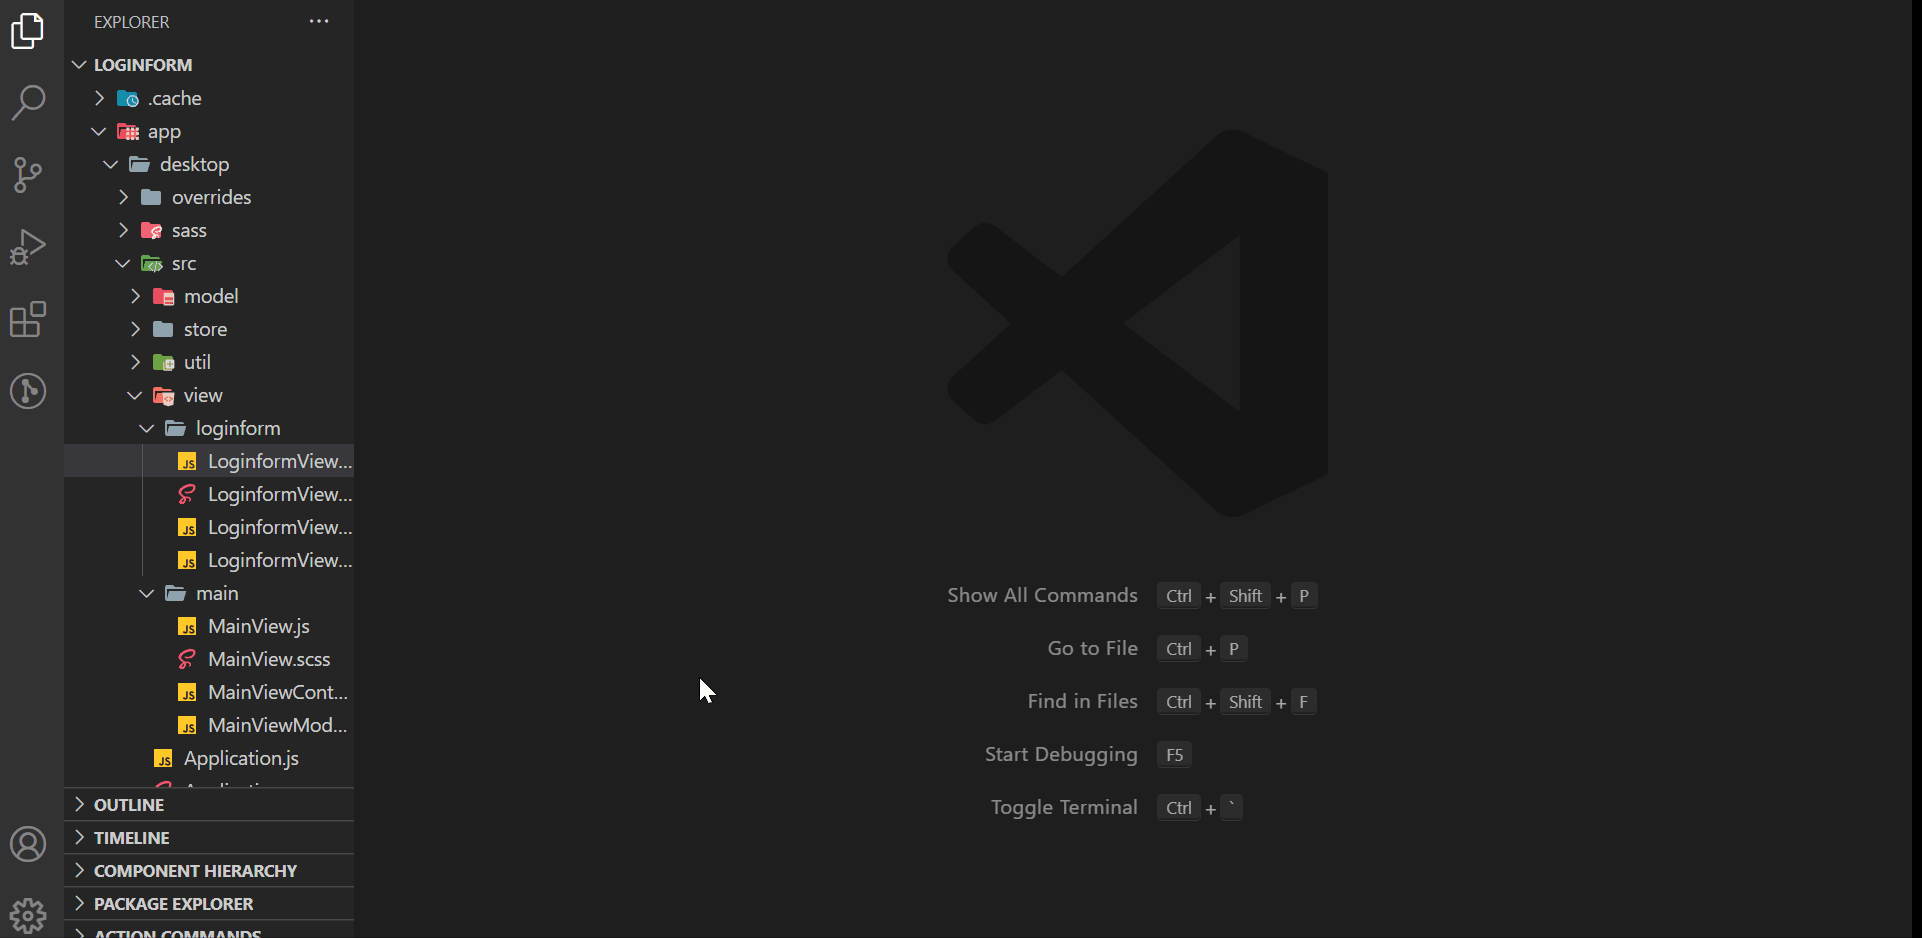Select the desktop folder name
Screen dimensions: 1922x938
(x=194, y=164)
